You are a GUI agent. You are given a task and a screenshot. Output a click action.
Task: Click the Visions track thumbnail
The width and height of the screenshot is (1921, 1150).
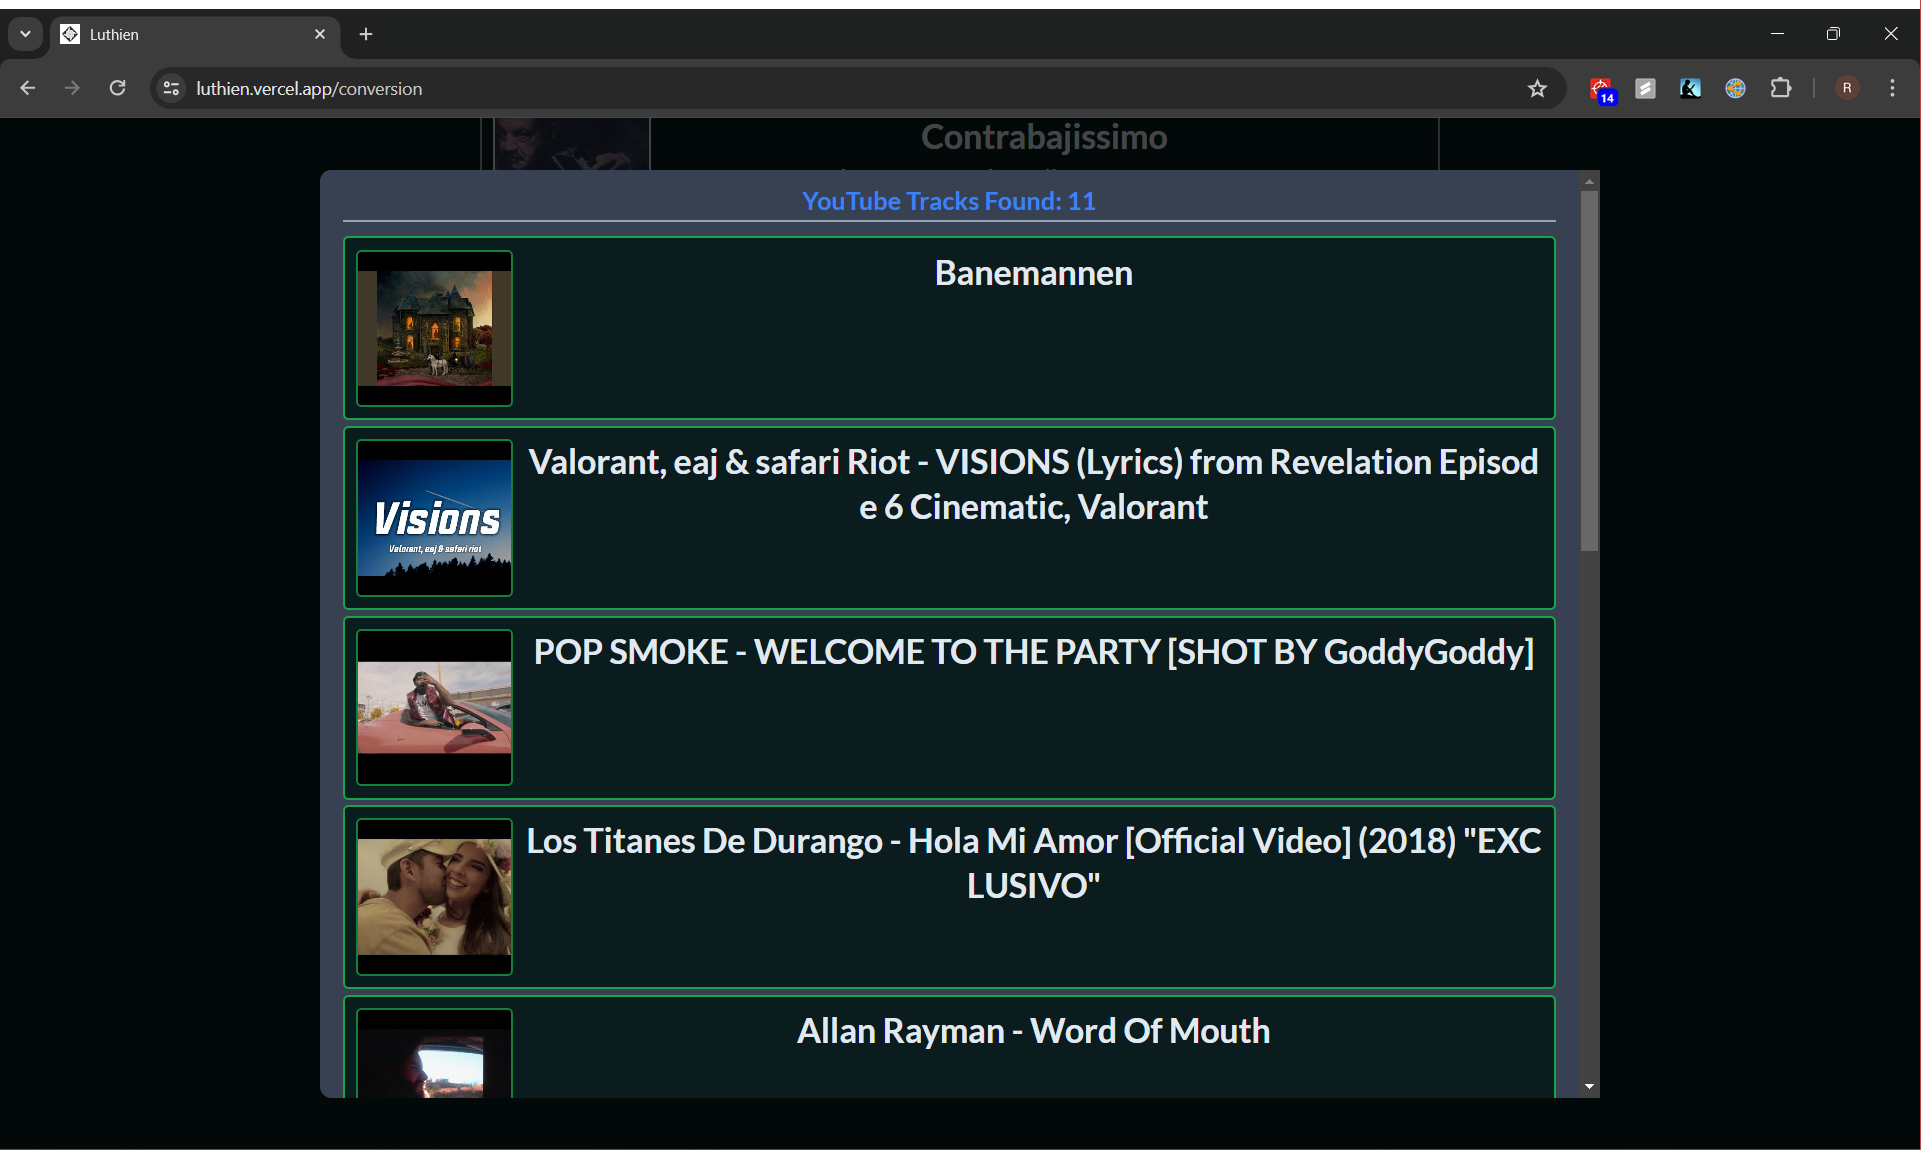434,518
